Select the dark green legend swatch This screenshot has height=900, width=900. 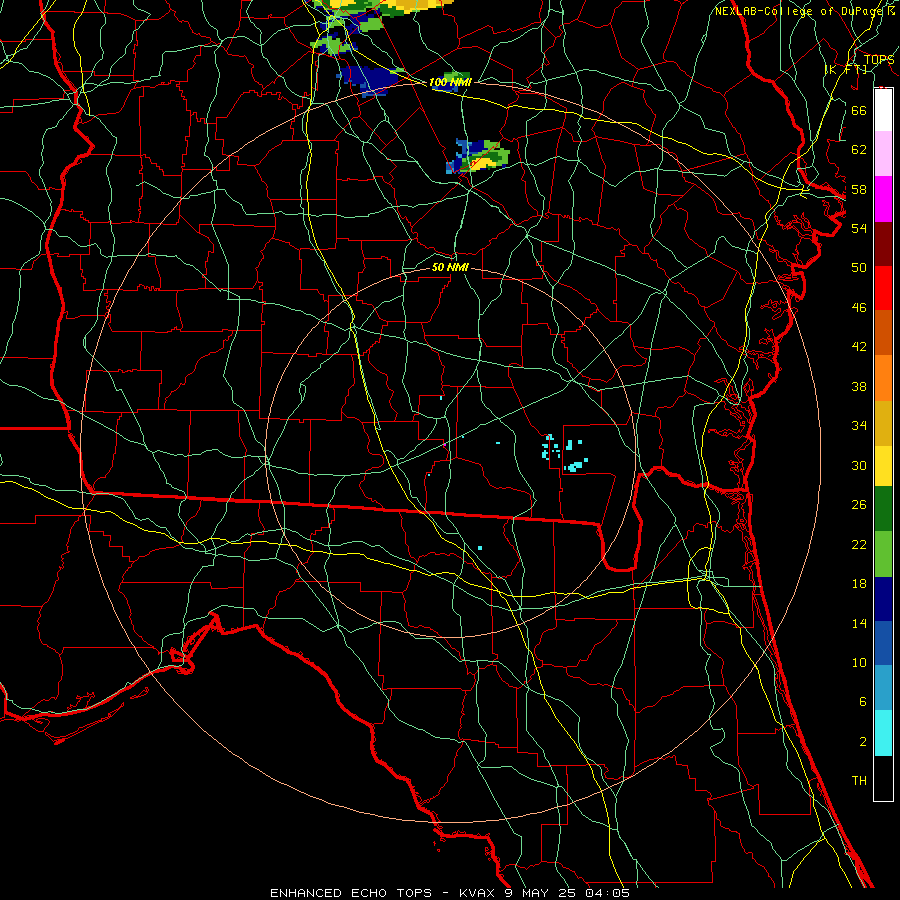[x=883, y=509]
